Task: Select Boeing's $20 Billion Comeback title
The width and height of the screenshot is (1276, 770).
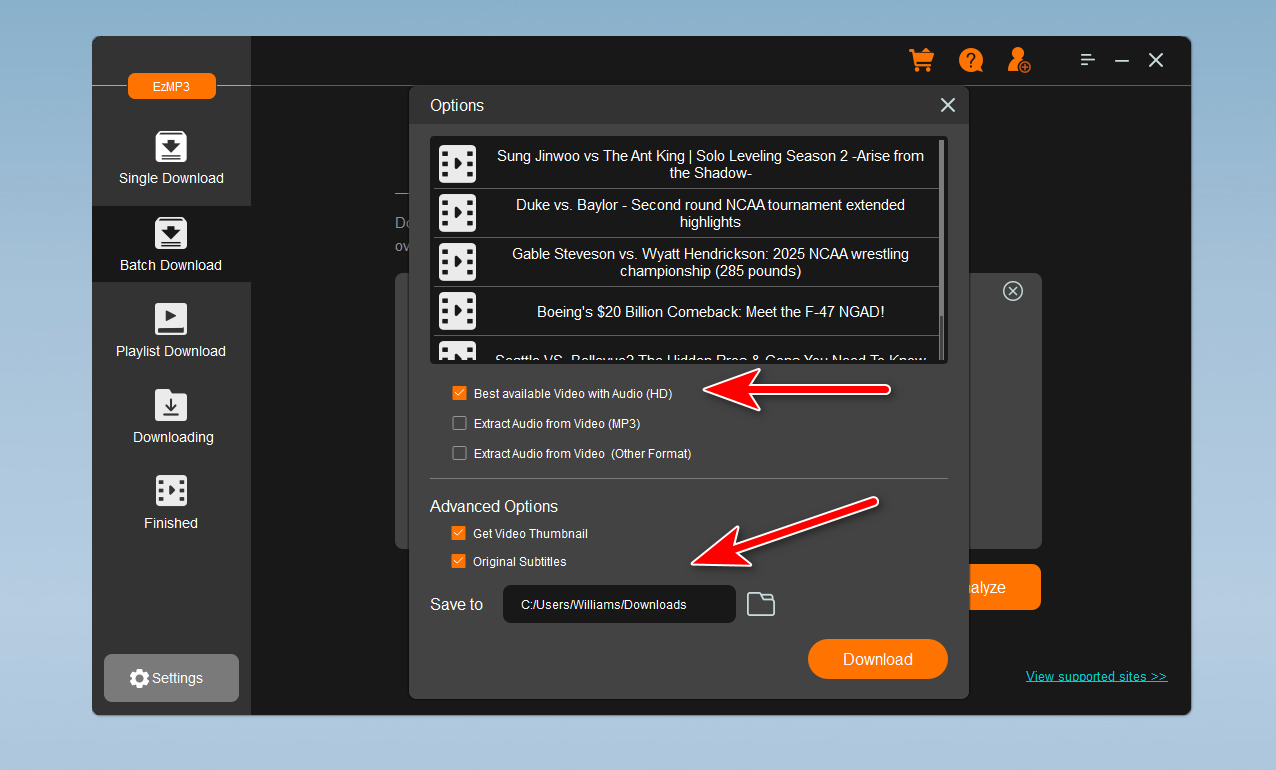Action: coord(710,312)
